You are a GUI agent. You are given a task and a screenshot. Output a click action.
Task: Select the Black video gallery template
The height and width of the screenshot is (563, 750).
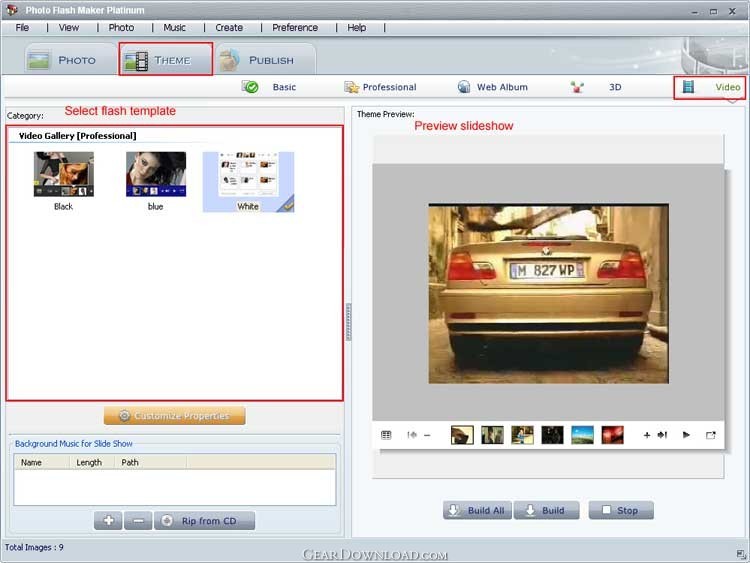[x=64, y=175]
